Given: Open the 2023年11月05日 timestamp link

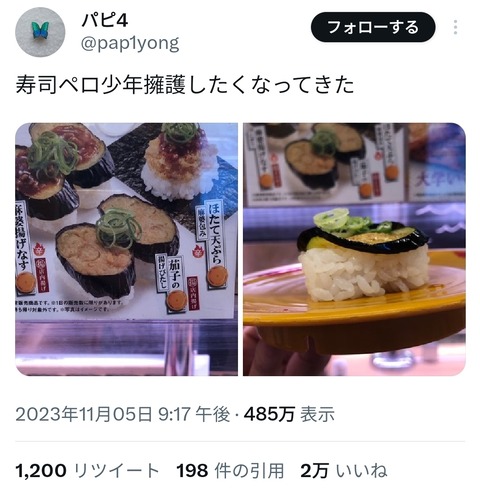Looking at the screenshot, I should (x=123, y=414).
